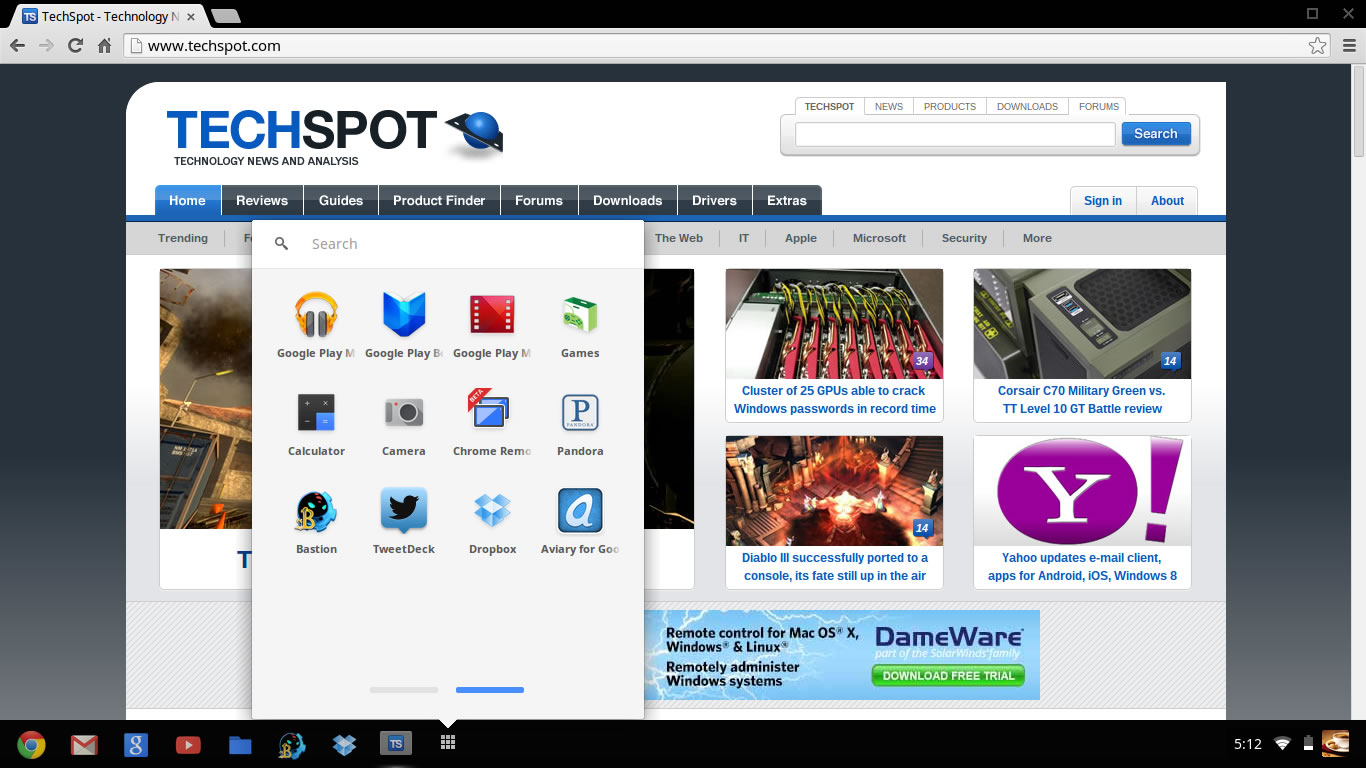Screen dimensions: 1366x768
Task: Go to the browser home page
Action: pos(104,46)
